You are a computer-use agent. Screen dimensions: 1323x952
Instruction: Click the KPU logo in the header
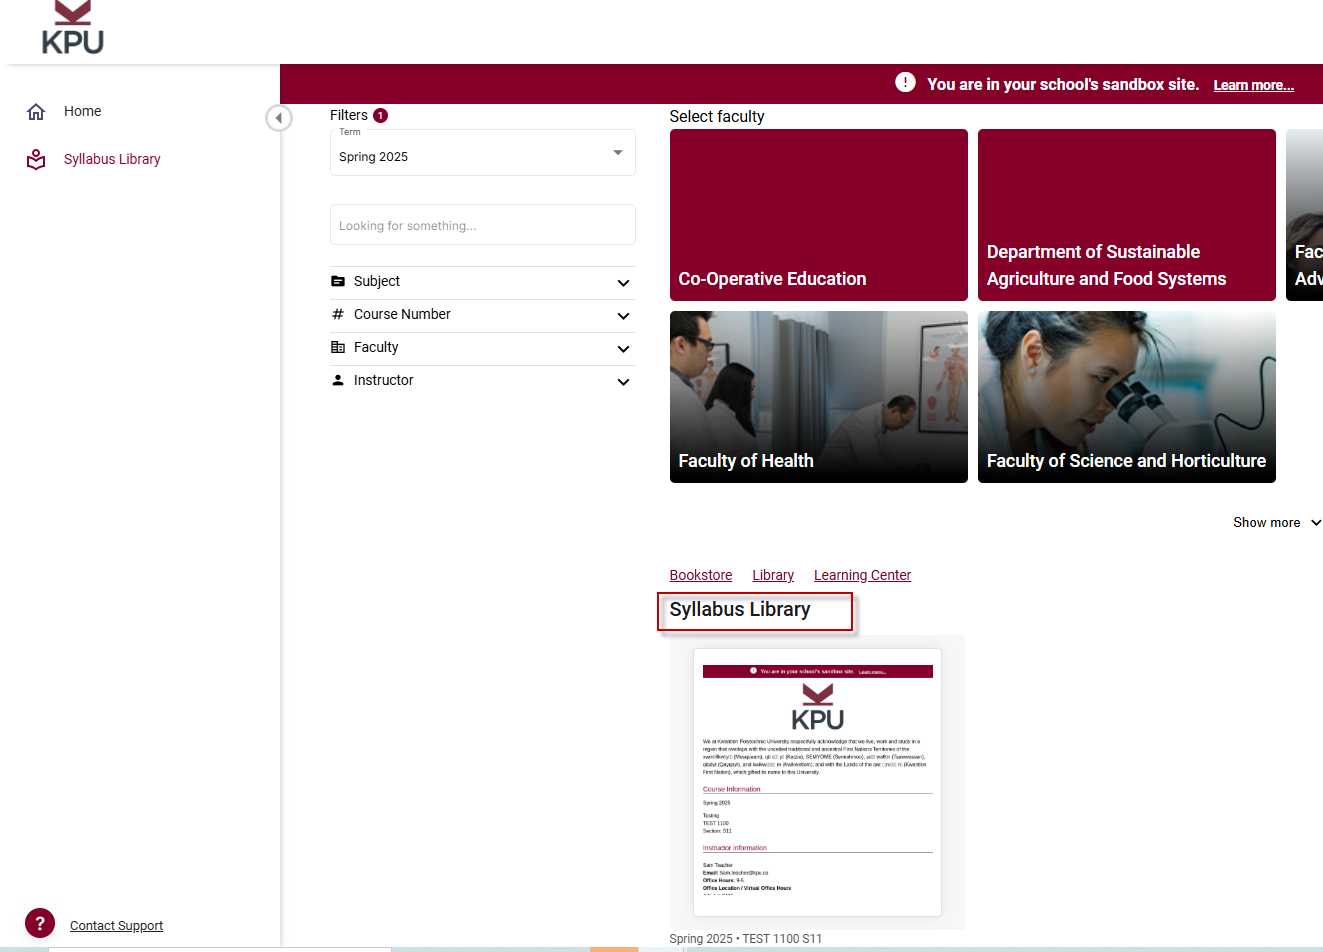coord(73,28)
